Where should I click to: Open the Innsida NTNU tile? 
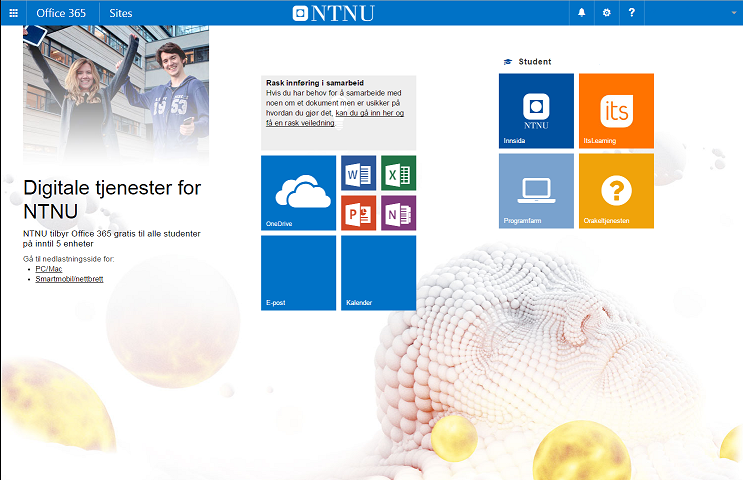point(536,111)
